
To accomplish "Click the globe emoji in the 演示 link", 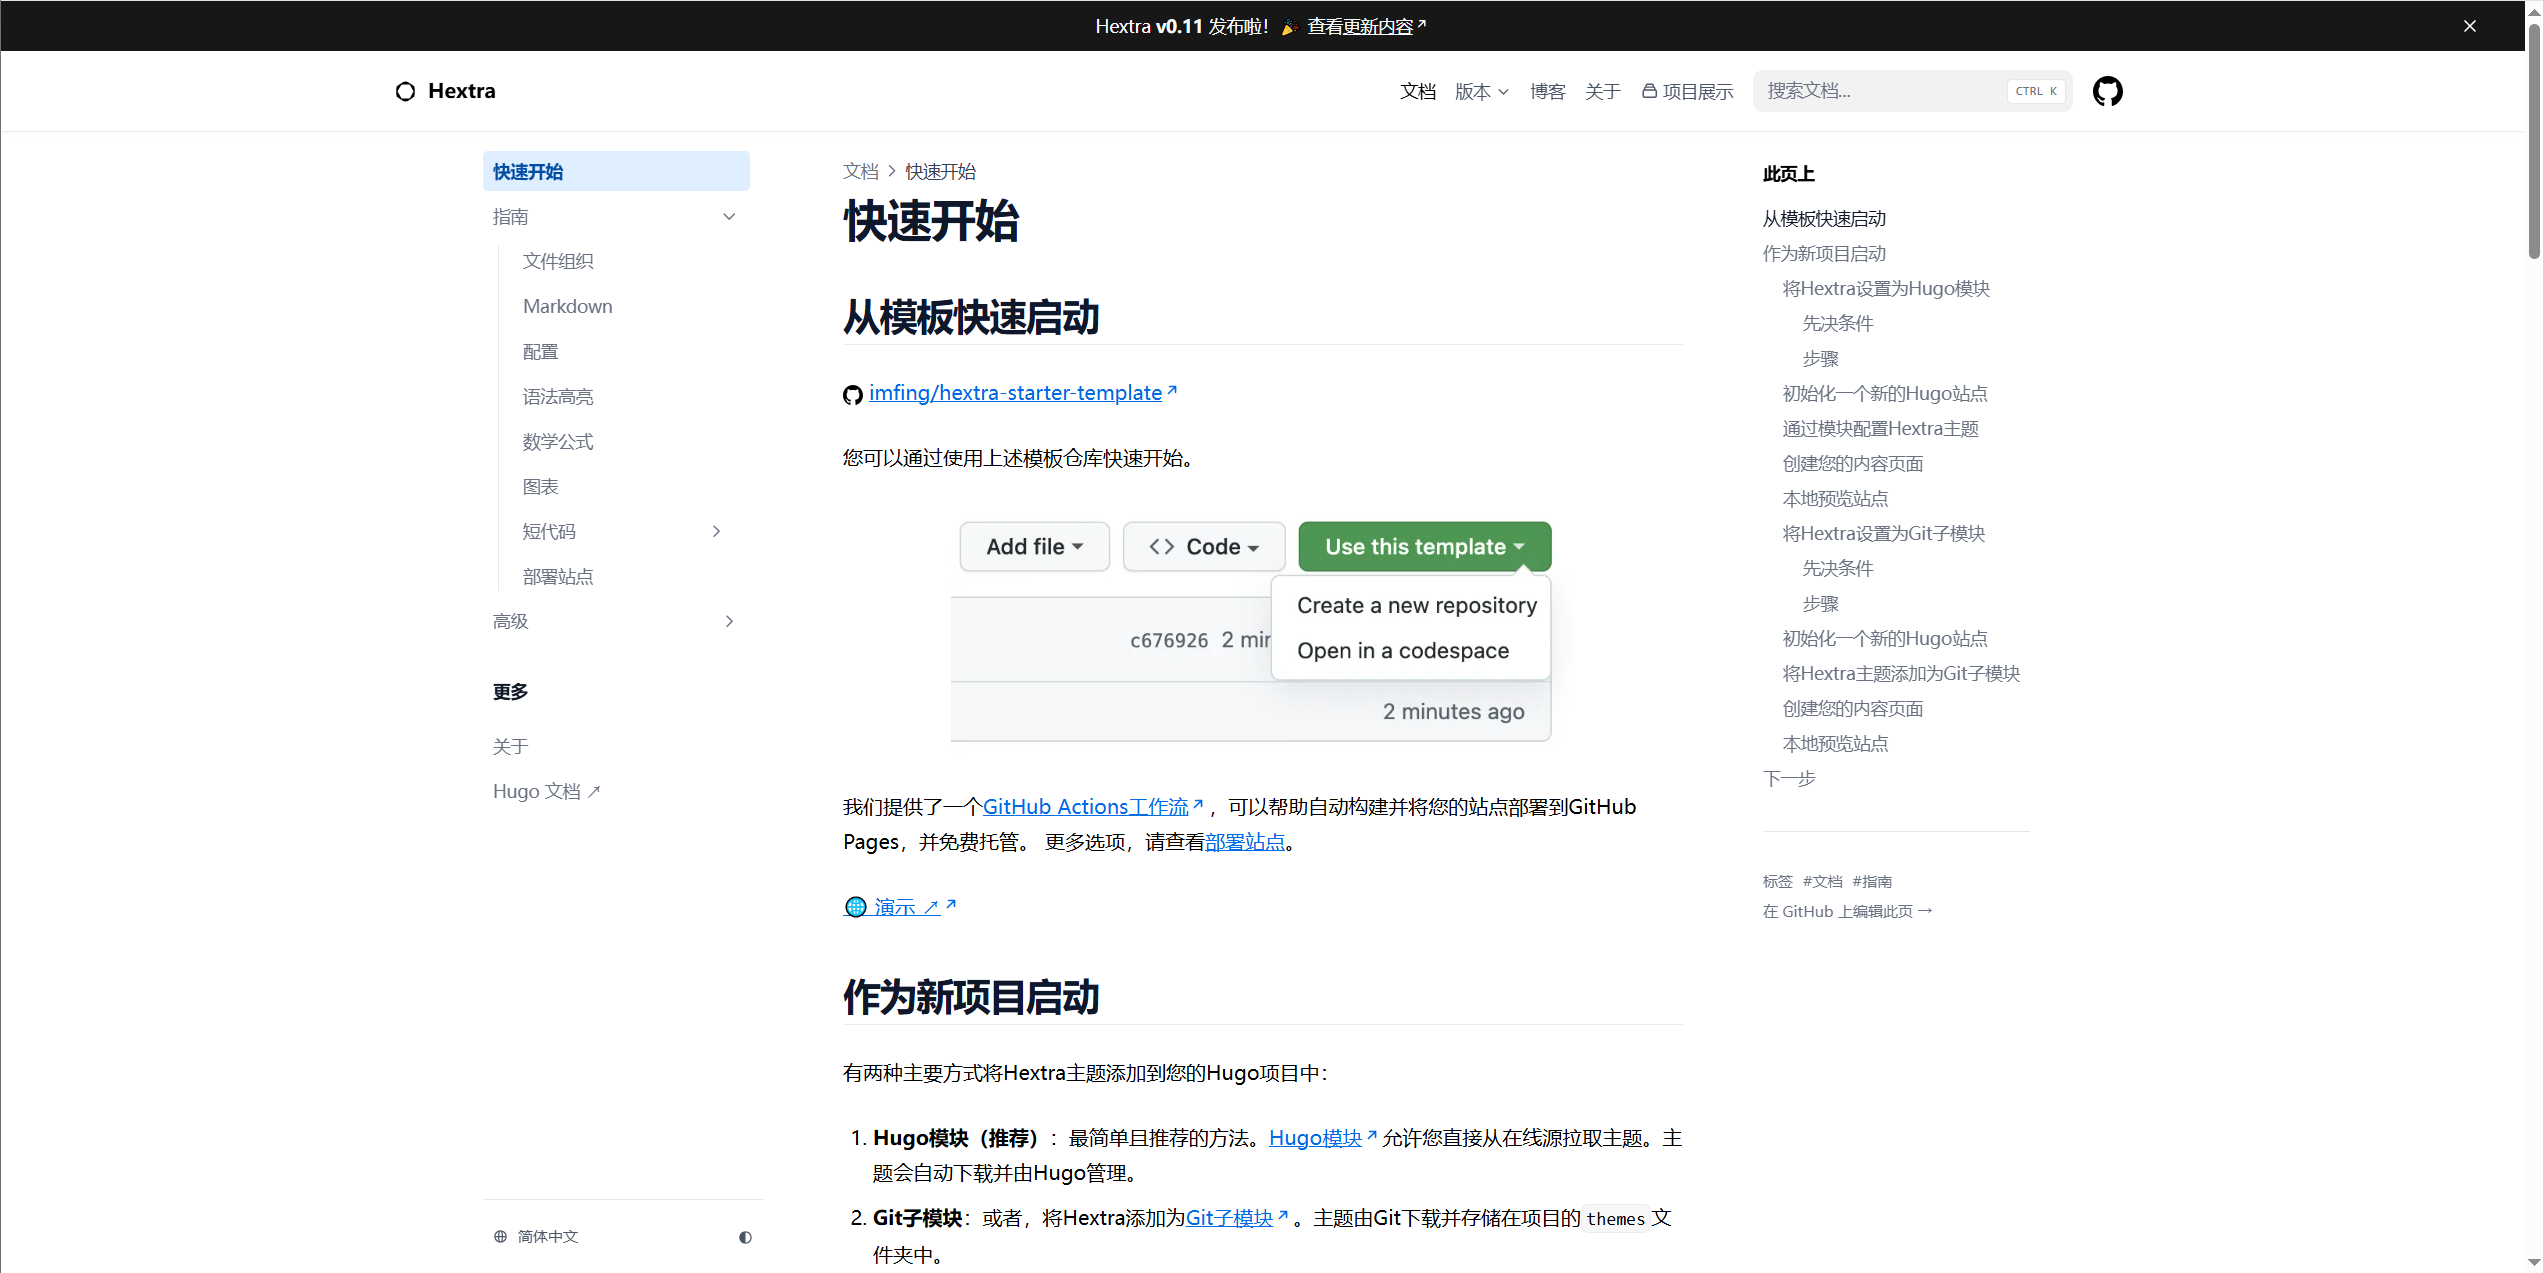I will pyautogui.click(x=856, y=907).
